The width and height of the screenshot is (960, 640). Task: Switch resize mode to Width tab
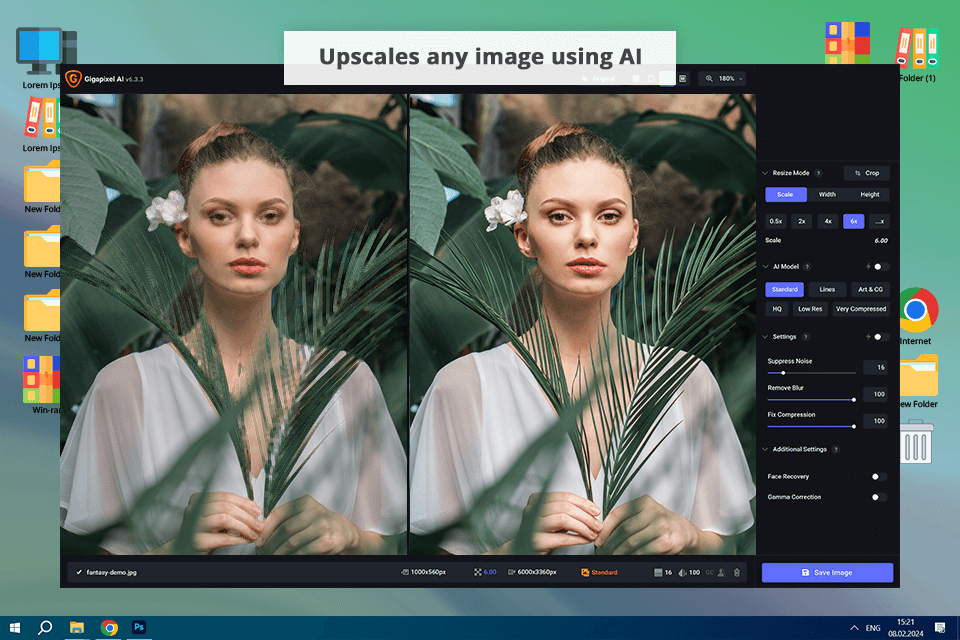[x=827, y=195]
